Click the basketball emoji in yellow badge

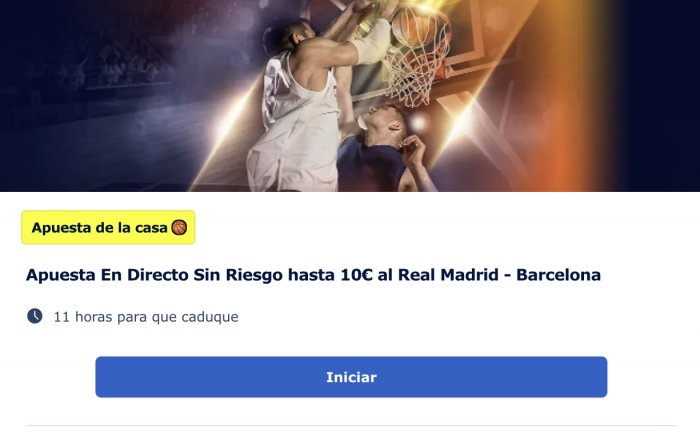179,227
